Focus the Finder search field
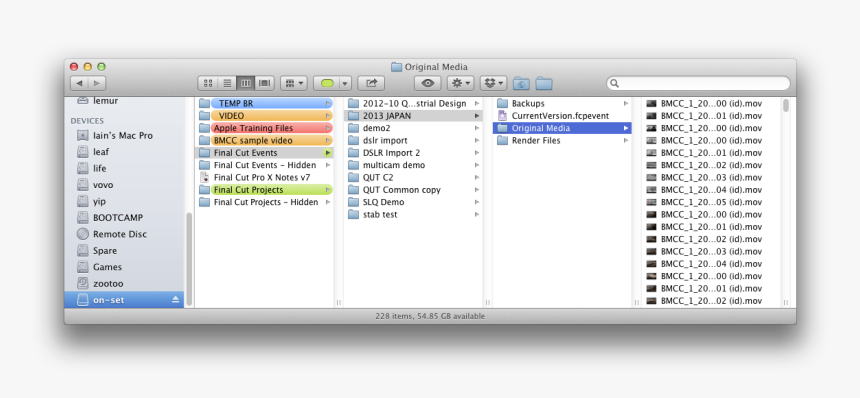Screen dimensions: 860x398 698,83
